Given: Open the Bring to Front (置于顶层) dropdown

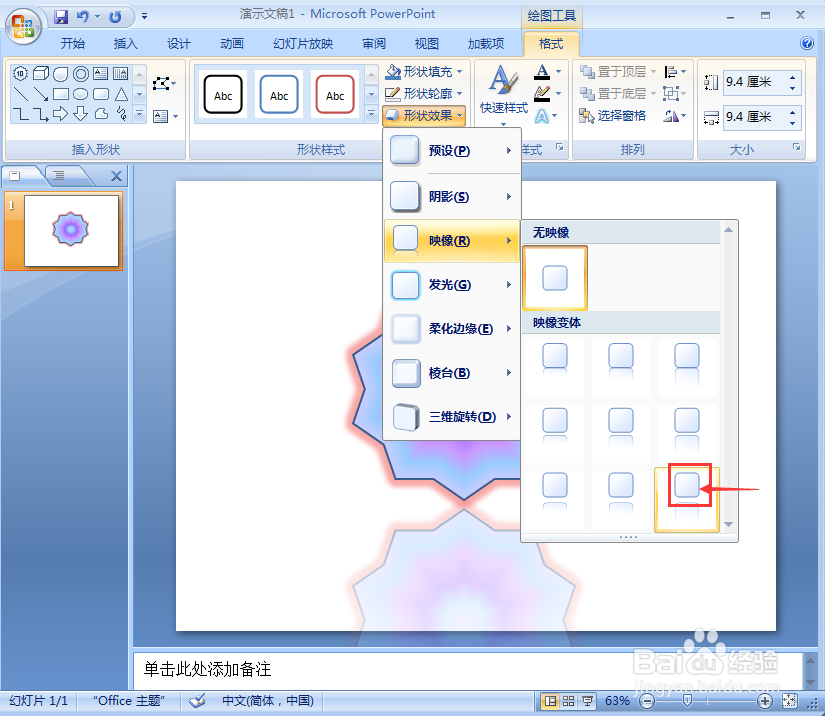Looking at the screenshot, I should point(654,71).
